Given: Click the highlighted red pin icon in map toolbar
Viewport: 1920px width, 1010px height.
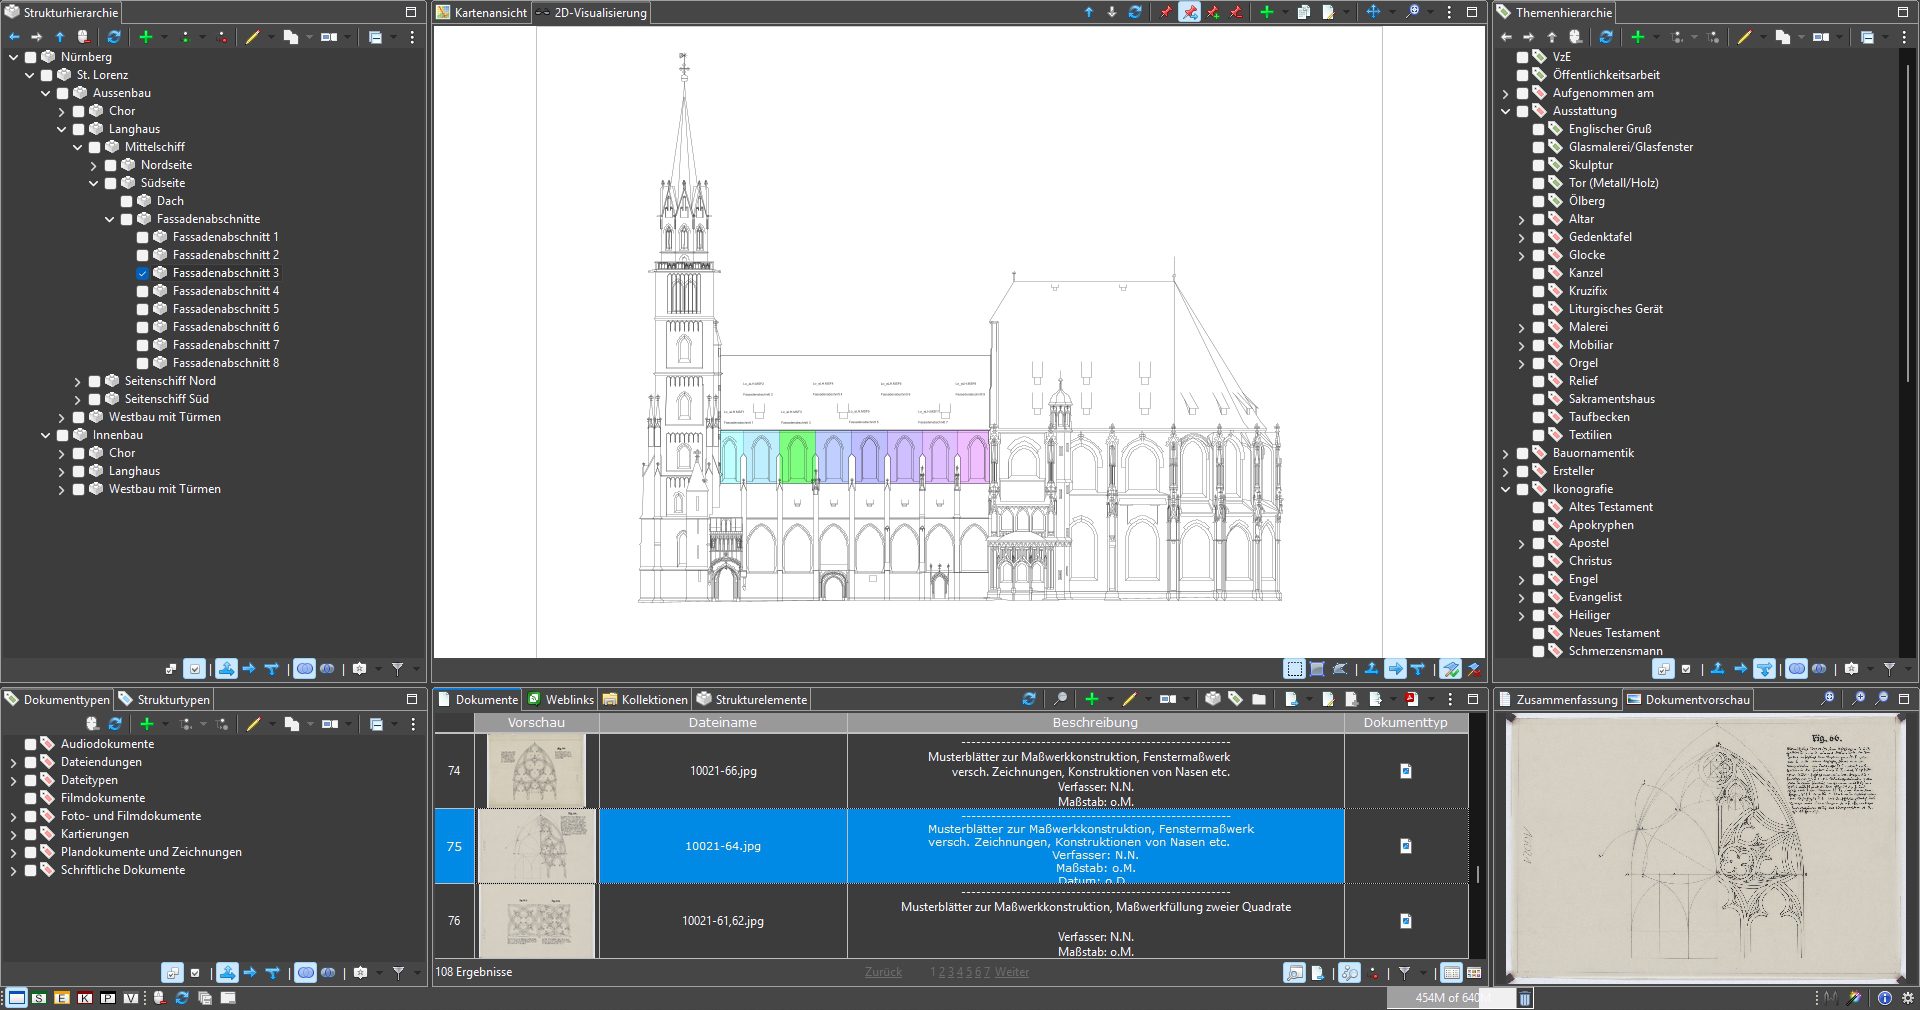Looking at the screenshot, I should click(1189, 12).
